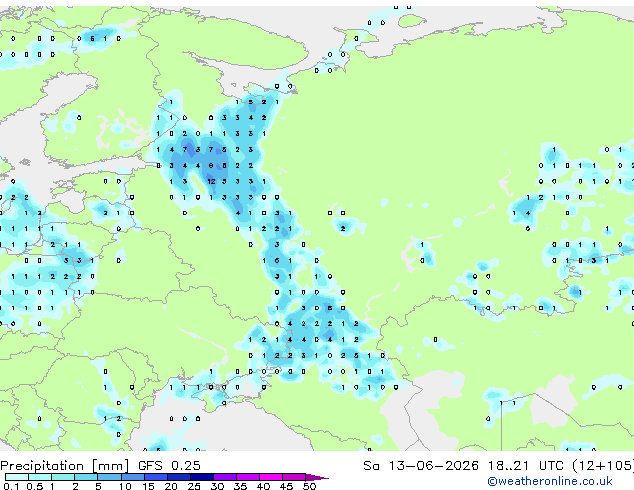Click the 20–25 mm legend color box
Viewport: 634px width, 490px height.
pos(179,477)
